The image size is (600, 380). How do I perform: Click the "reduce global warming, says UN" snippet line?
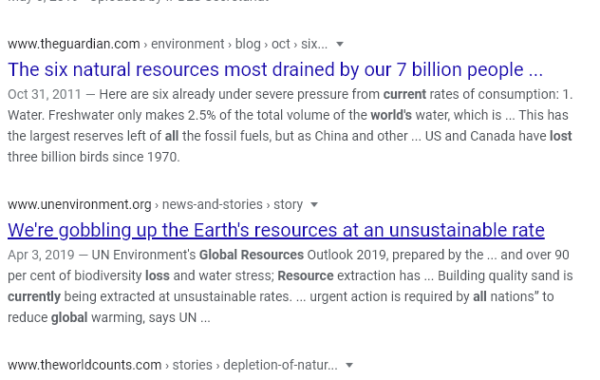(109, 318)
